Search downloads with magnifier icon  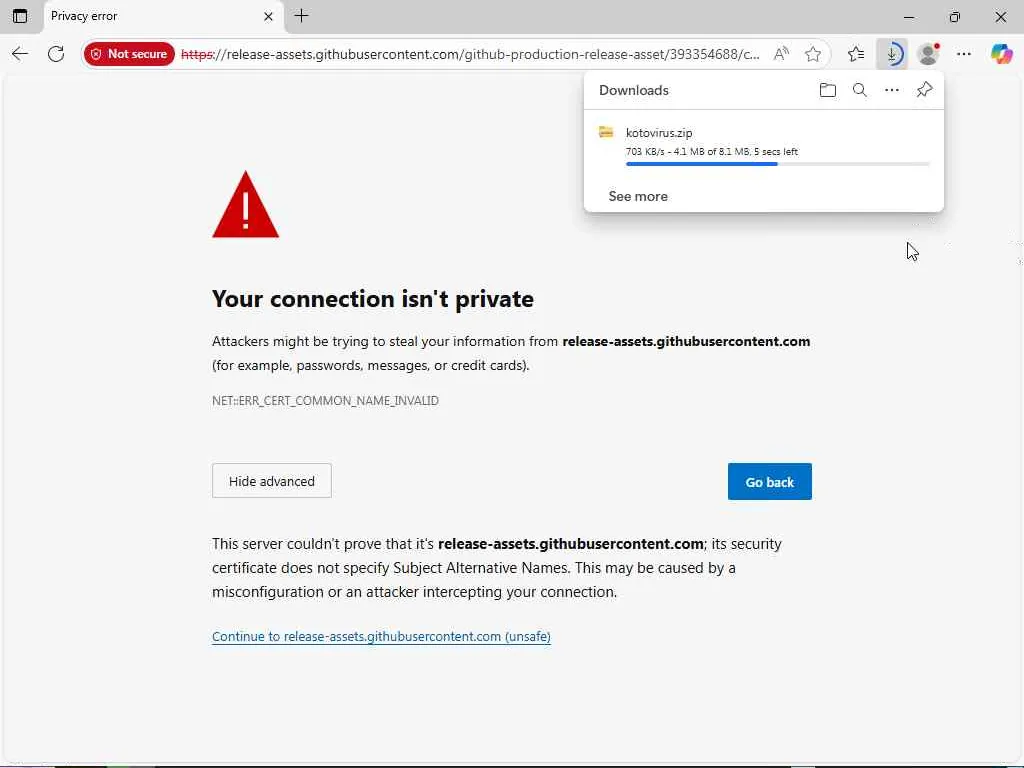(859, 90)
